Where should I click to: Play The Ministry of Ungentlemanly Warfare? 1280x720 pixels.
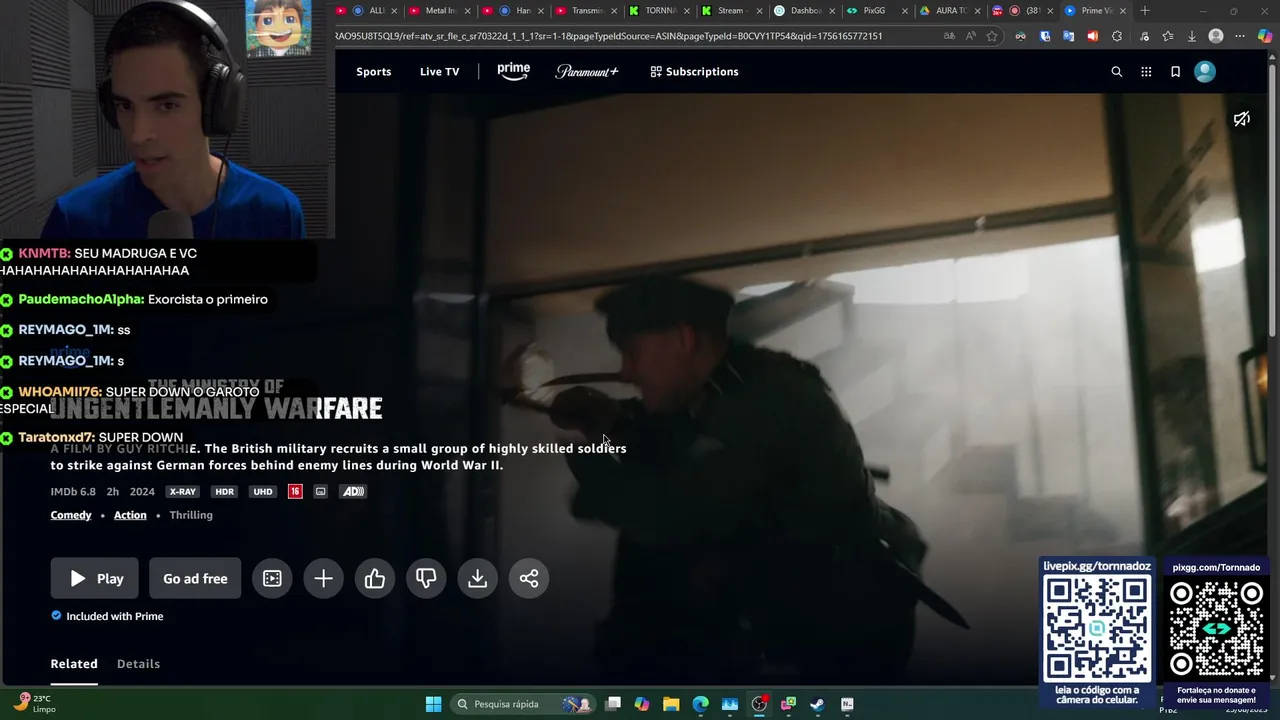coord(95,578)
